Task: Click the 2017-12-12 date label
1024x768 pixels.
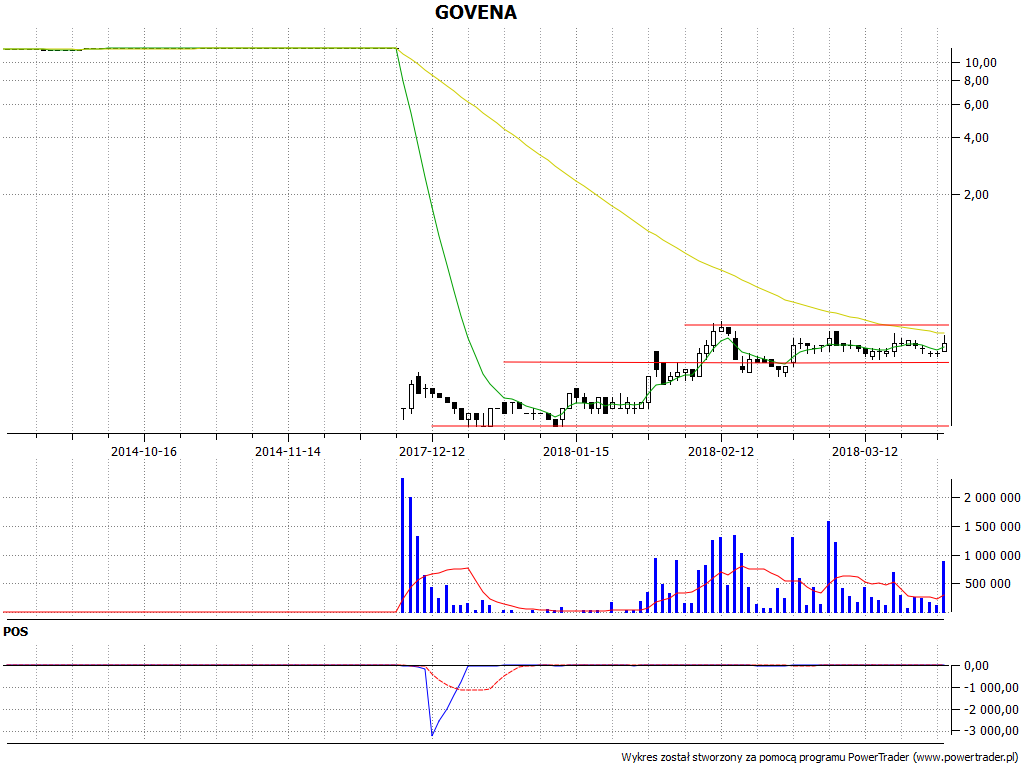Action: pyautogui.click(x=432, y=452)
